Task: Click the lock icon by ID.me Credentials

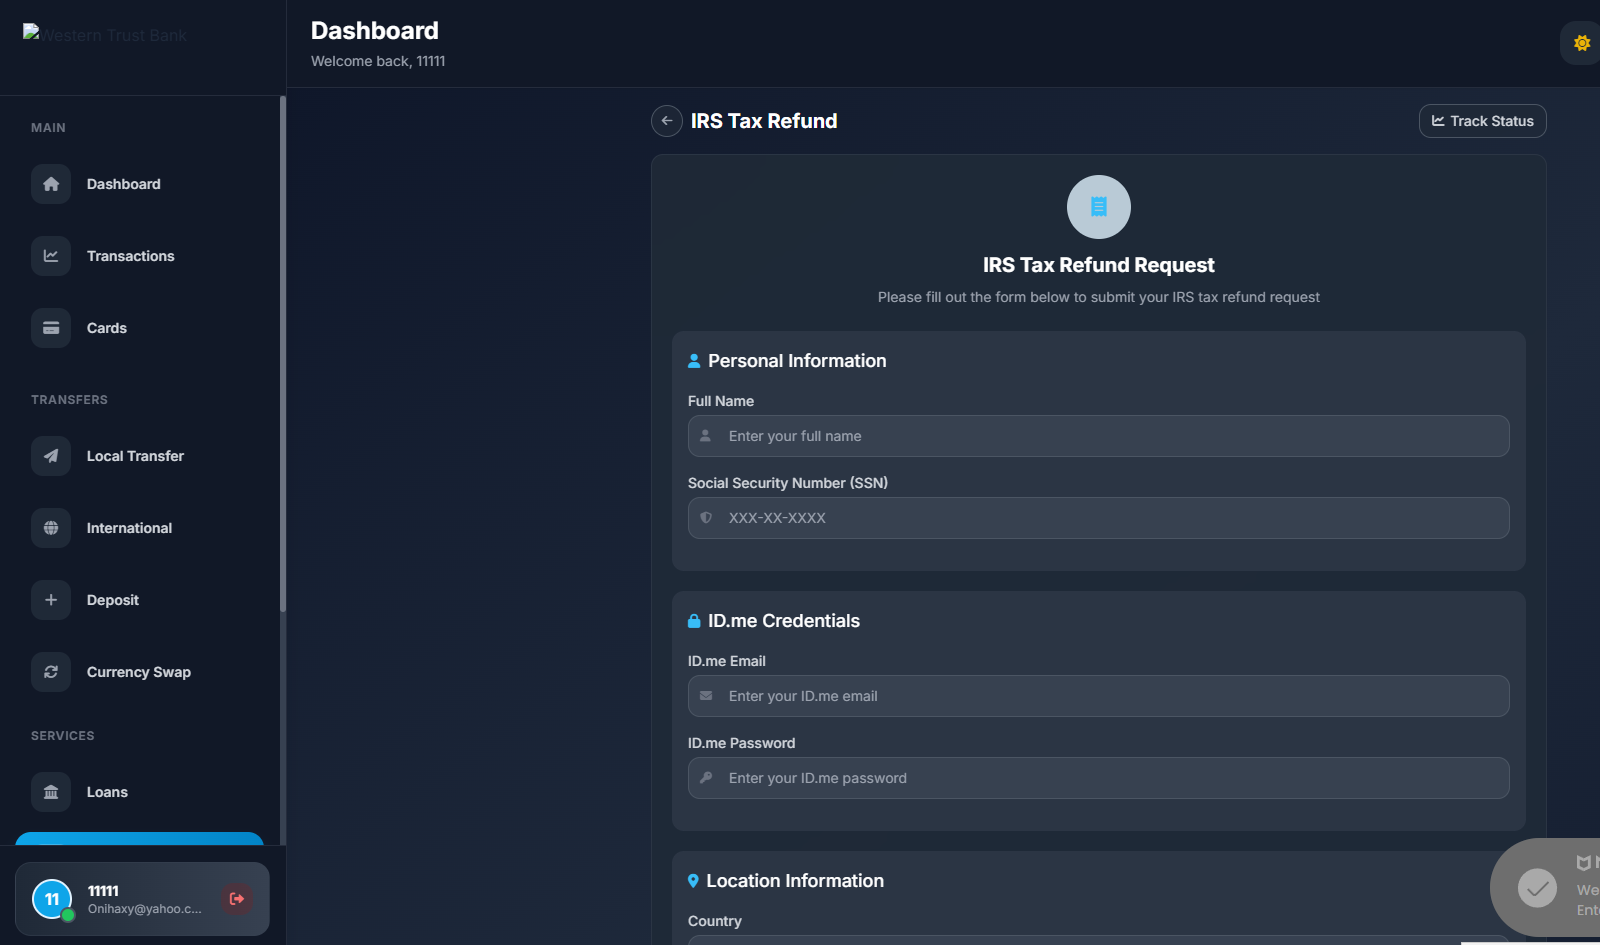Action: (694, 621)
